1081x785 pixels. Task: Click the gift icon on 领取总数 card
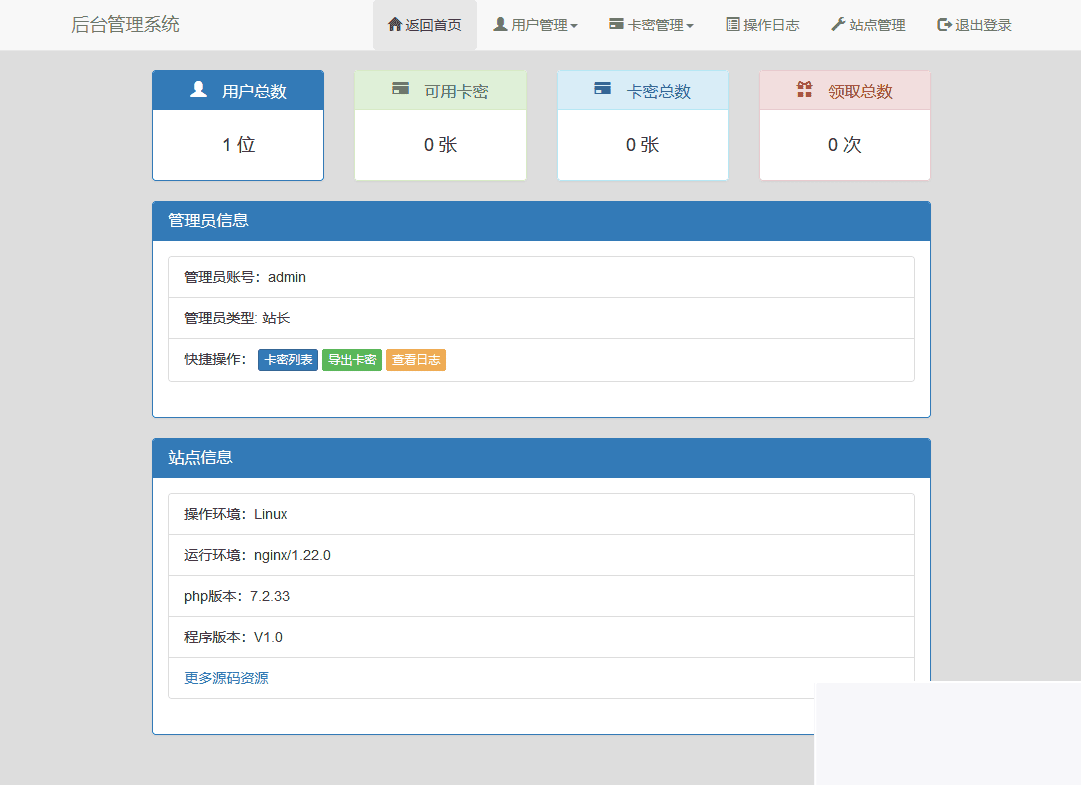point(804,89)
